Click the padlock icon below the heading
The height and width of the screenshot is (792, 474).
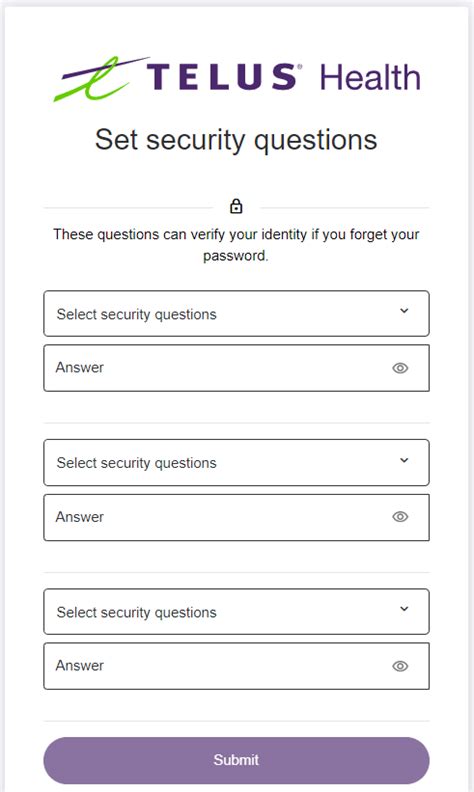click(x=236, y=206)
